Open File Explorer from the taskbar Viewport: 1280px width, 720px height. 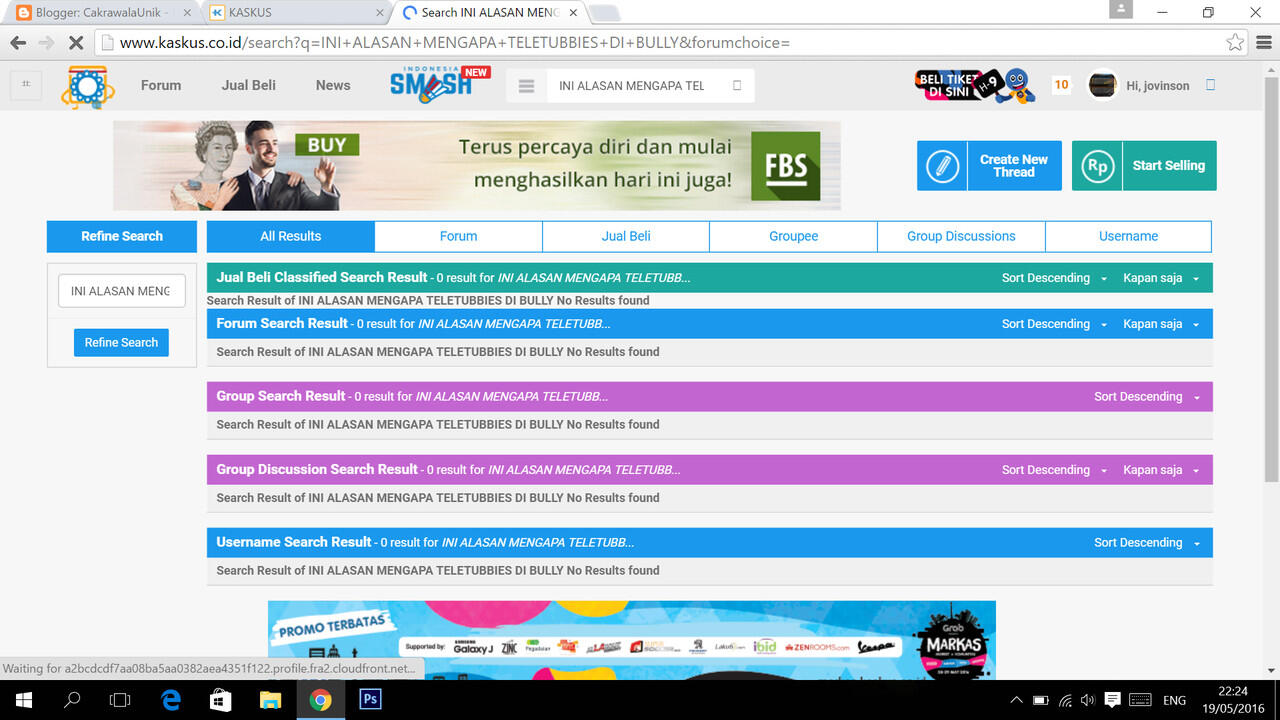(271, 700)
